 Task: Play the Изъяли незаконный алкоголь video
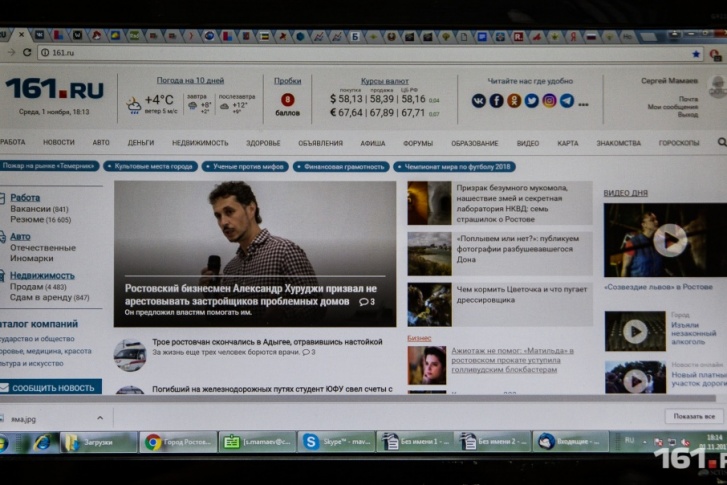click(635, 332)
